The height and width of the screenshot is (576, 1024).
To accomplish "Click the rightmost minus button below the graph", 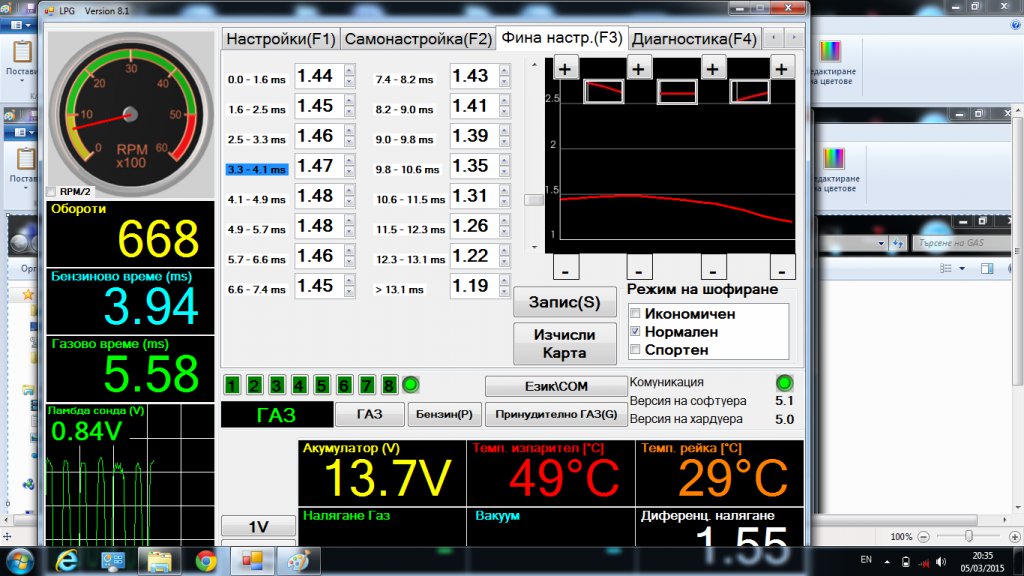I will tap(784, 268).
